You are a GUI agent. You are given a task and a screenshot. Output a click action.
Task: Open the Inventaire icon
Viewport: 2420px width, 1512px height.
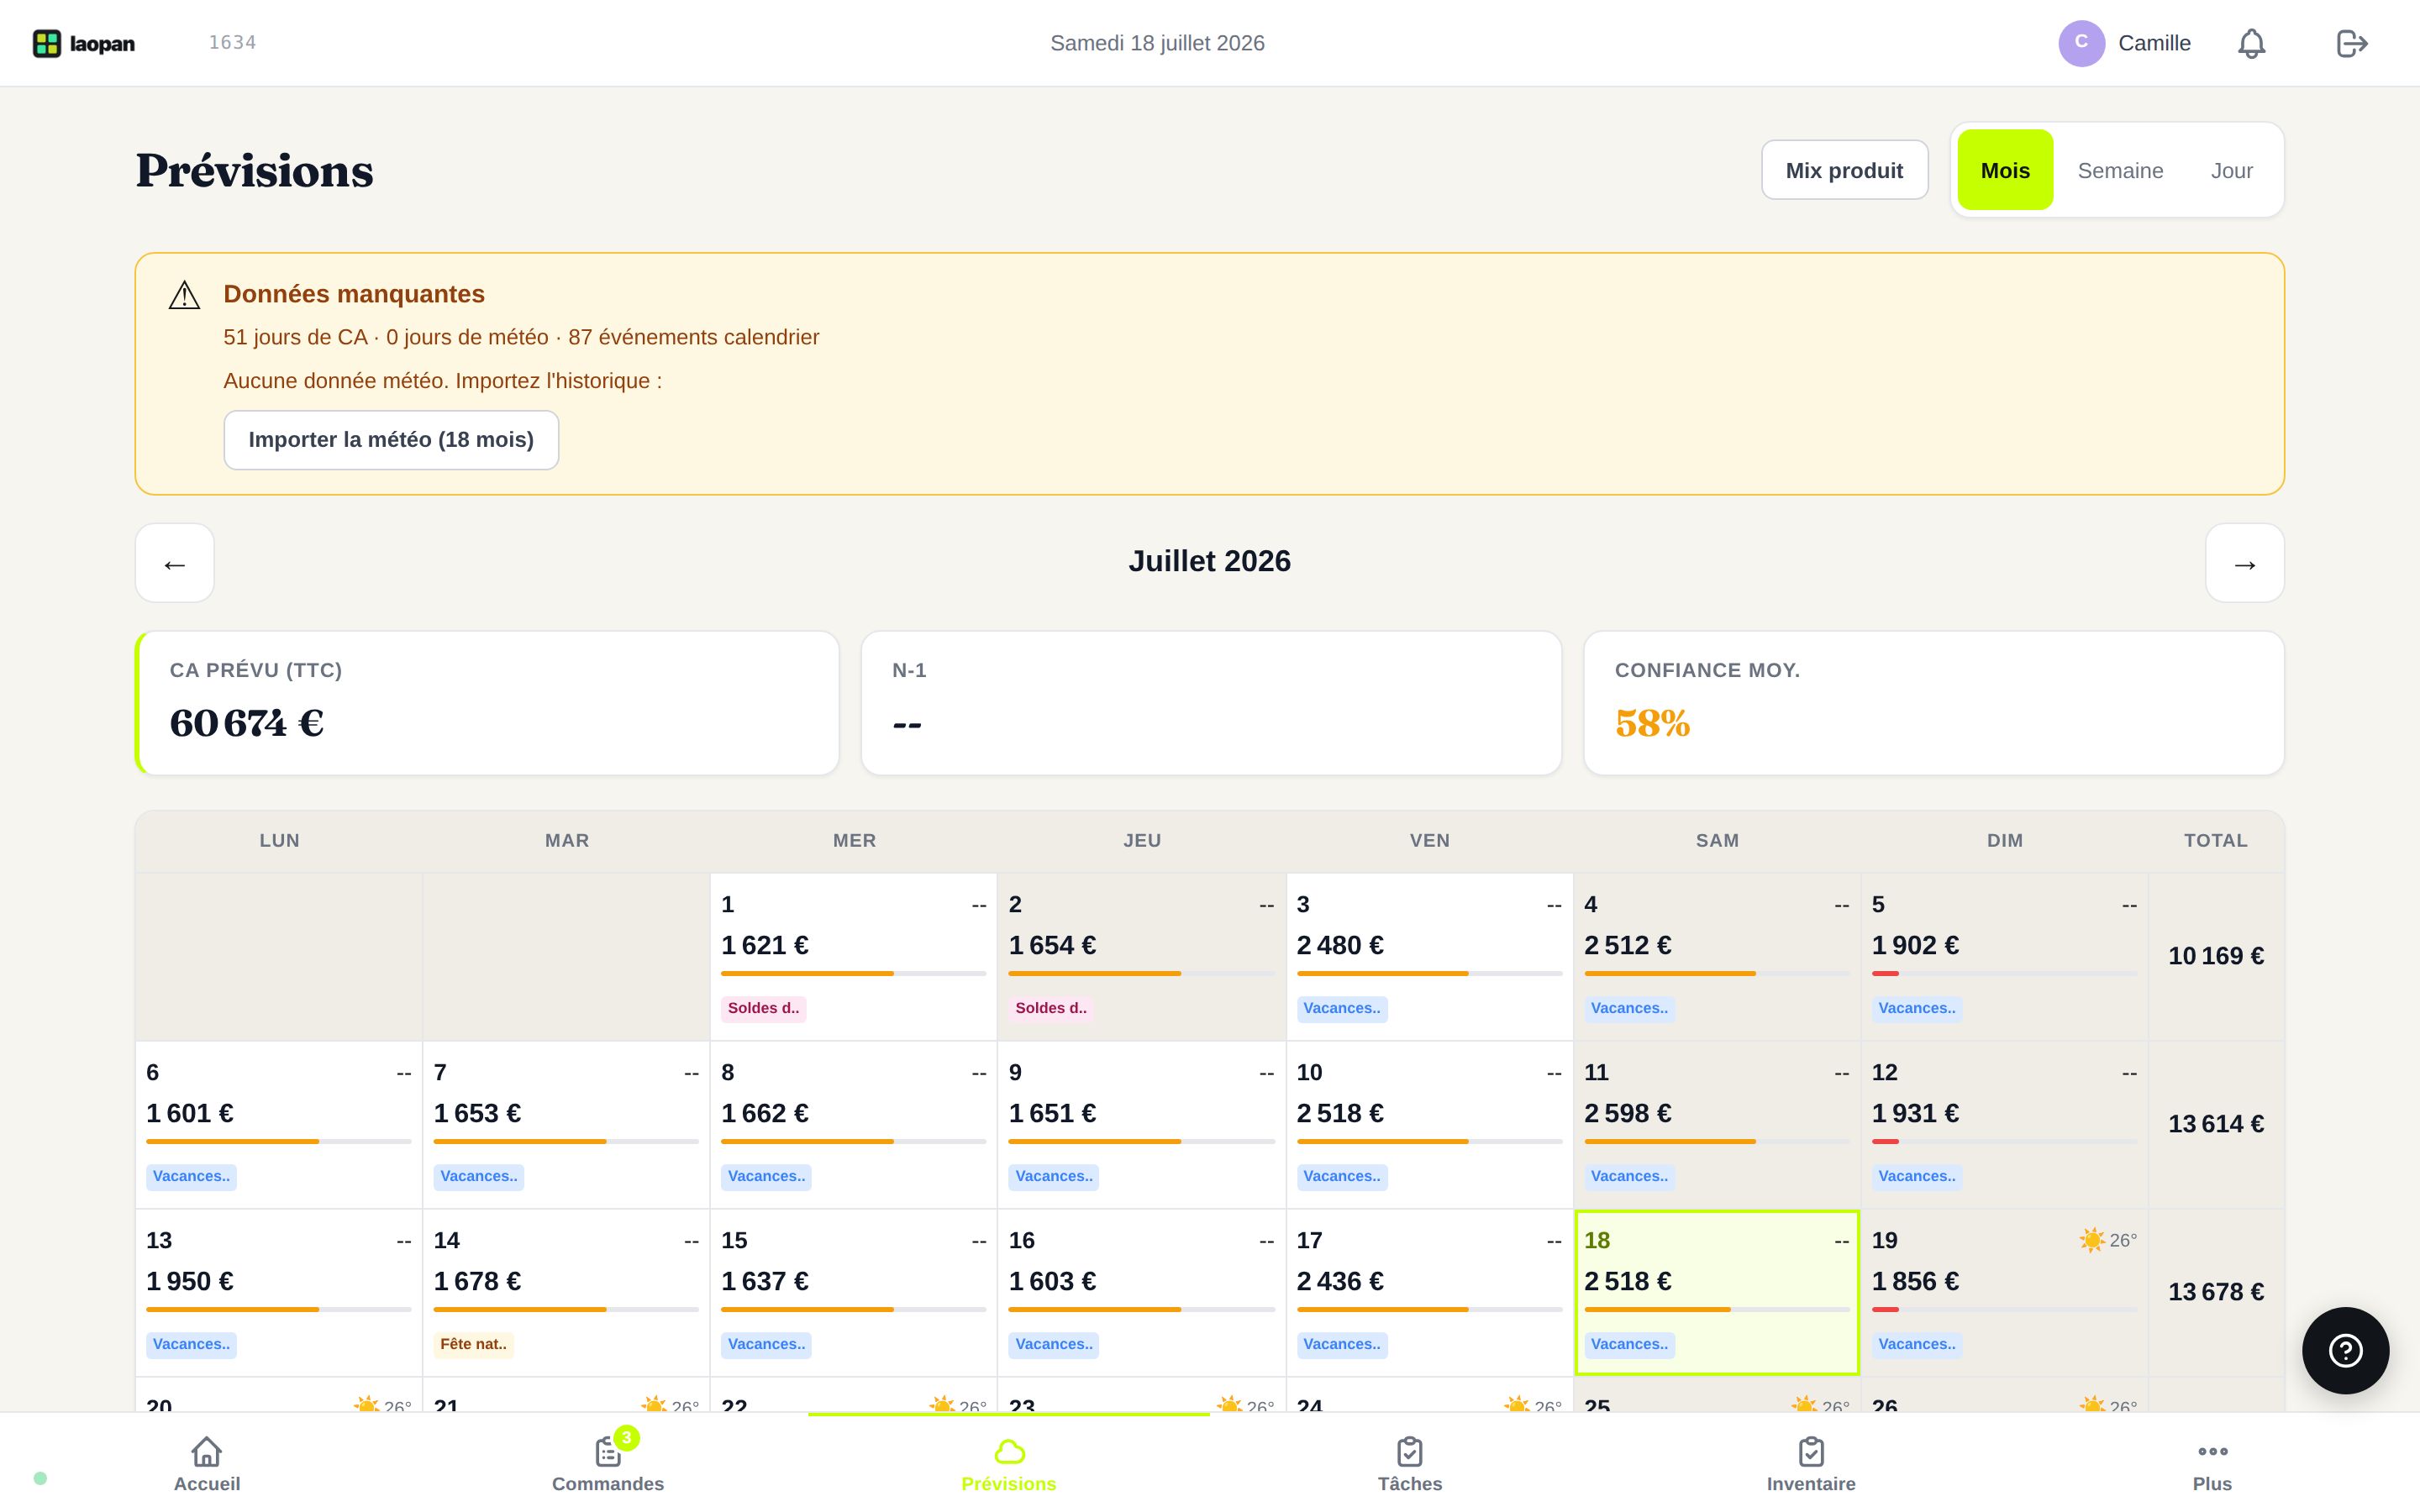pos(1811,1451)
